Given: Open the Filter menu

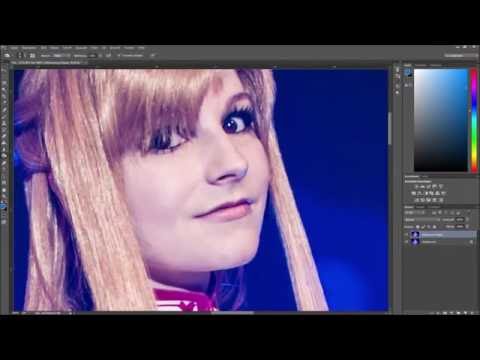Looking at the screenshot, I should pos(95,48).
